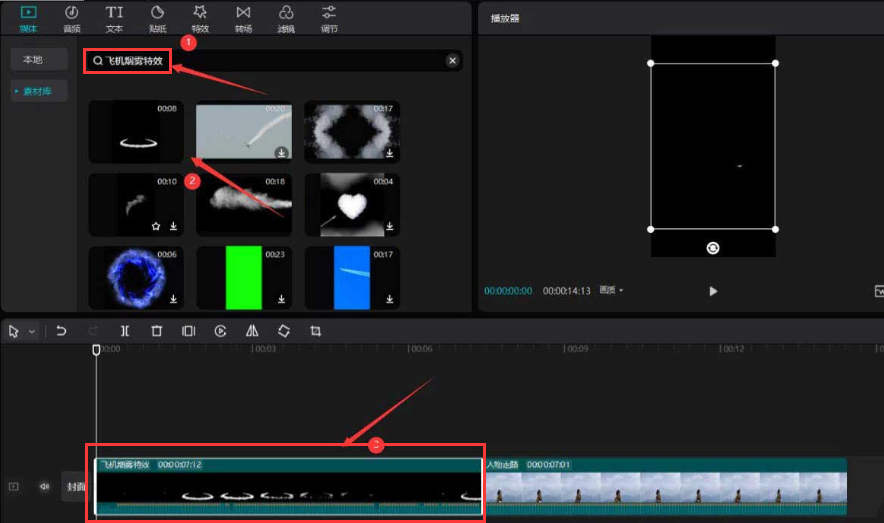
Task: Open the 文本 text tab
Action: coord(114,19)
